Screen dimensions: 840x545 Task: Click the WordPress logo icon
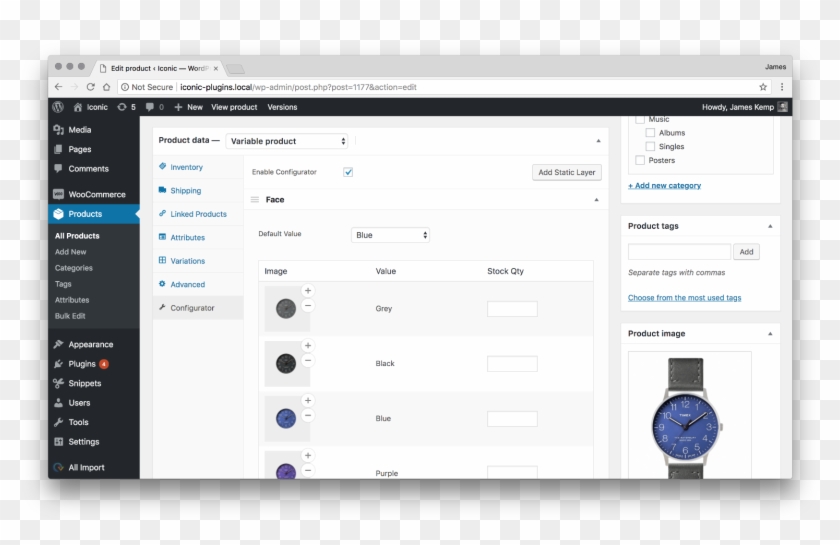[x=58, y=107]
